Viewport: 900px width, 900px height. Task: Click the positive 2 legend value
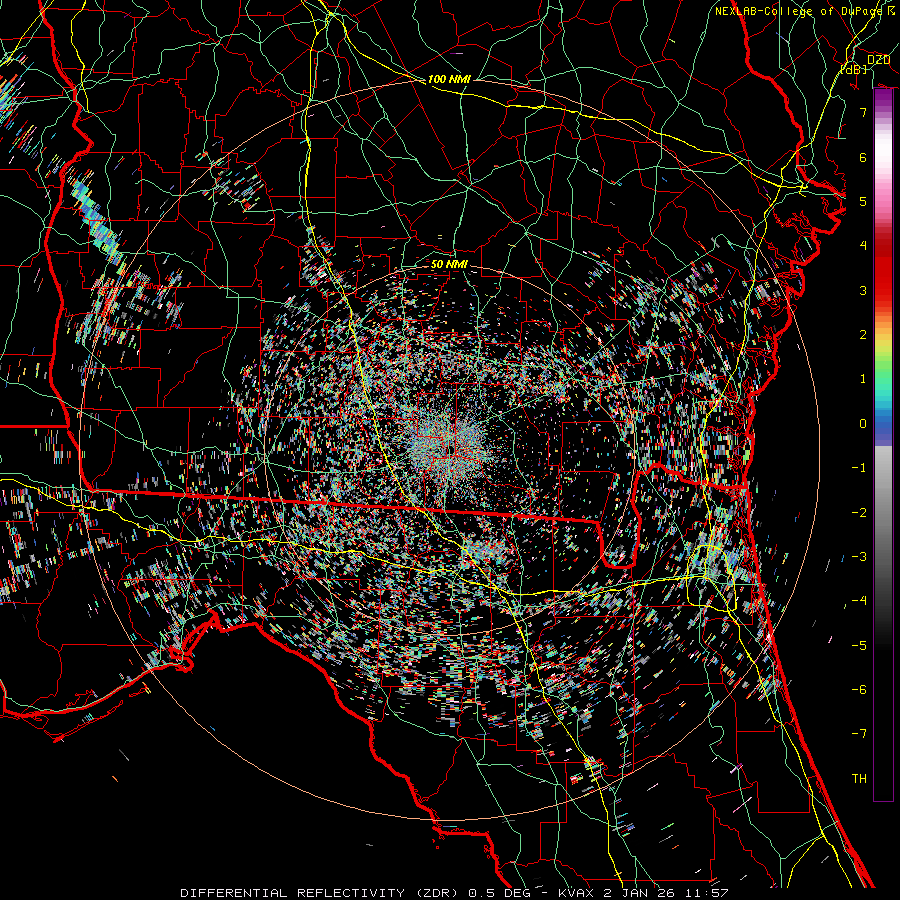tap(863, 335)
